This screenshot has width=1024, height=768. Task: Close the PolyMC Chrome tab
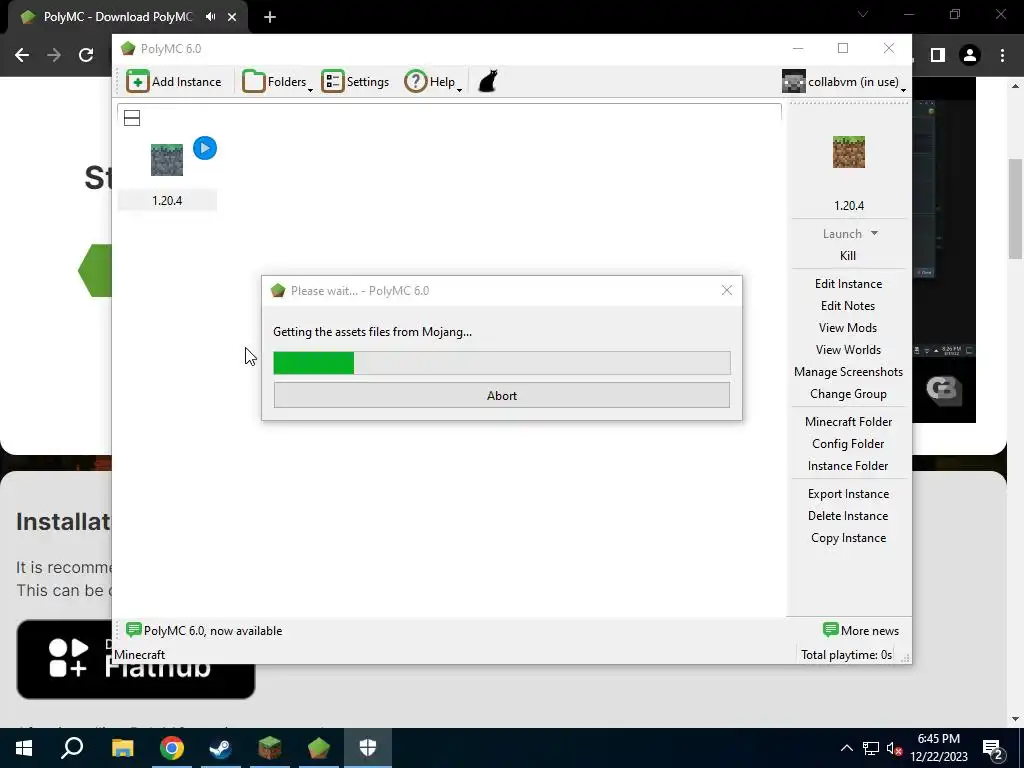[x=232, y=17]
